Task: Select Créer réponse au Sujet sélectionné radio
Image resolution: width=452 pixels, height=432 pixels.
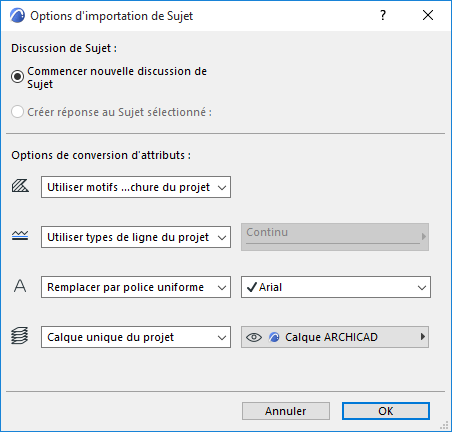Action: coord(17,112)
